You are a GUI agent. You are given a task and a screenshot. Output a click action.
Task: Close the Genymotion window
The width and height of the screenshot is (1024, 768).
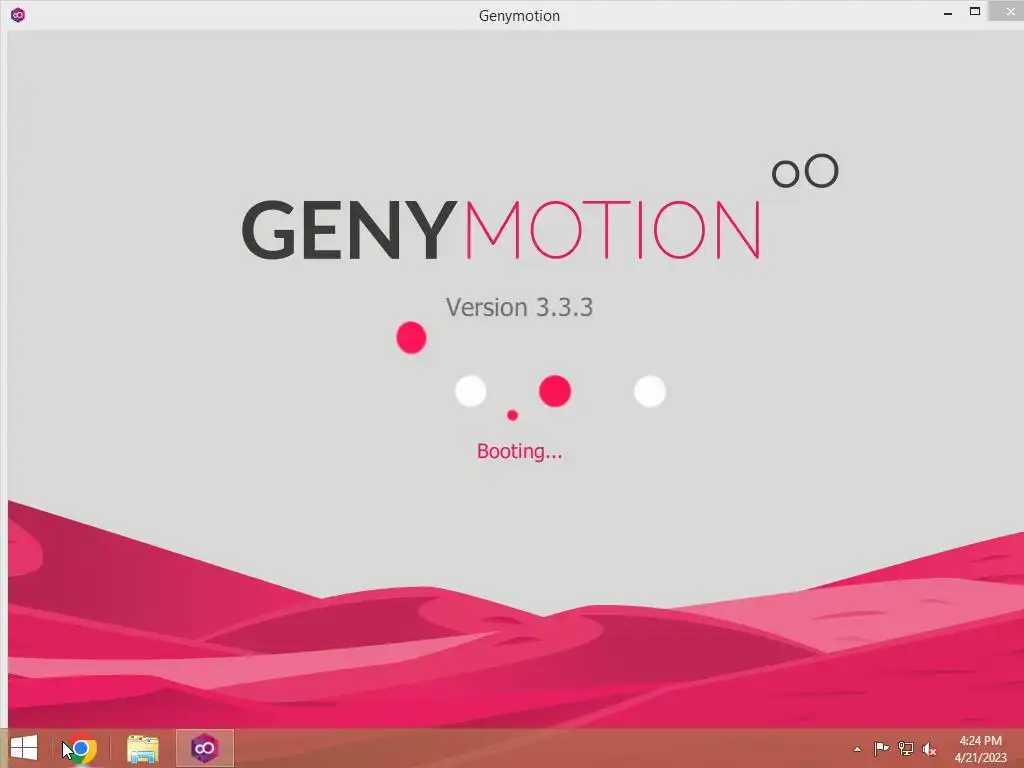pyautogui.click(x=1009, y=12)
